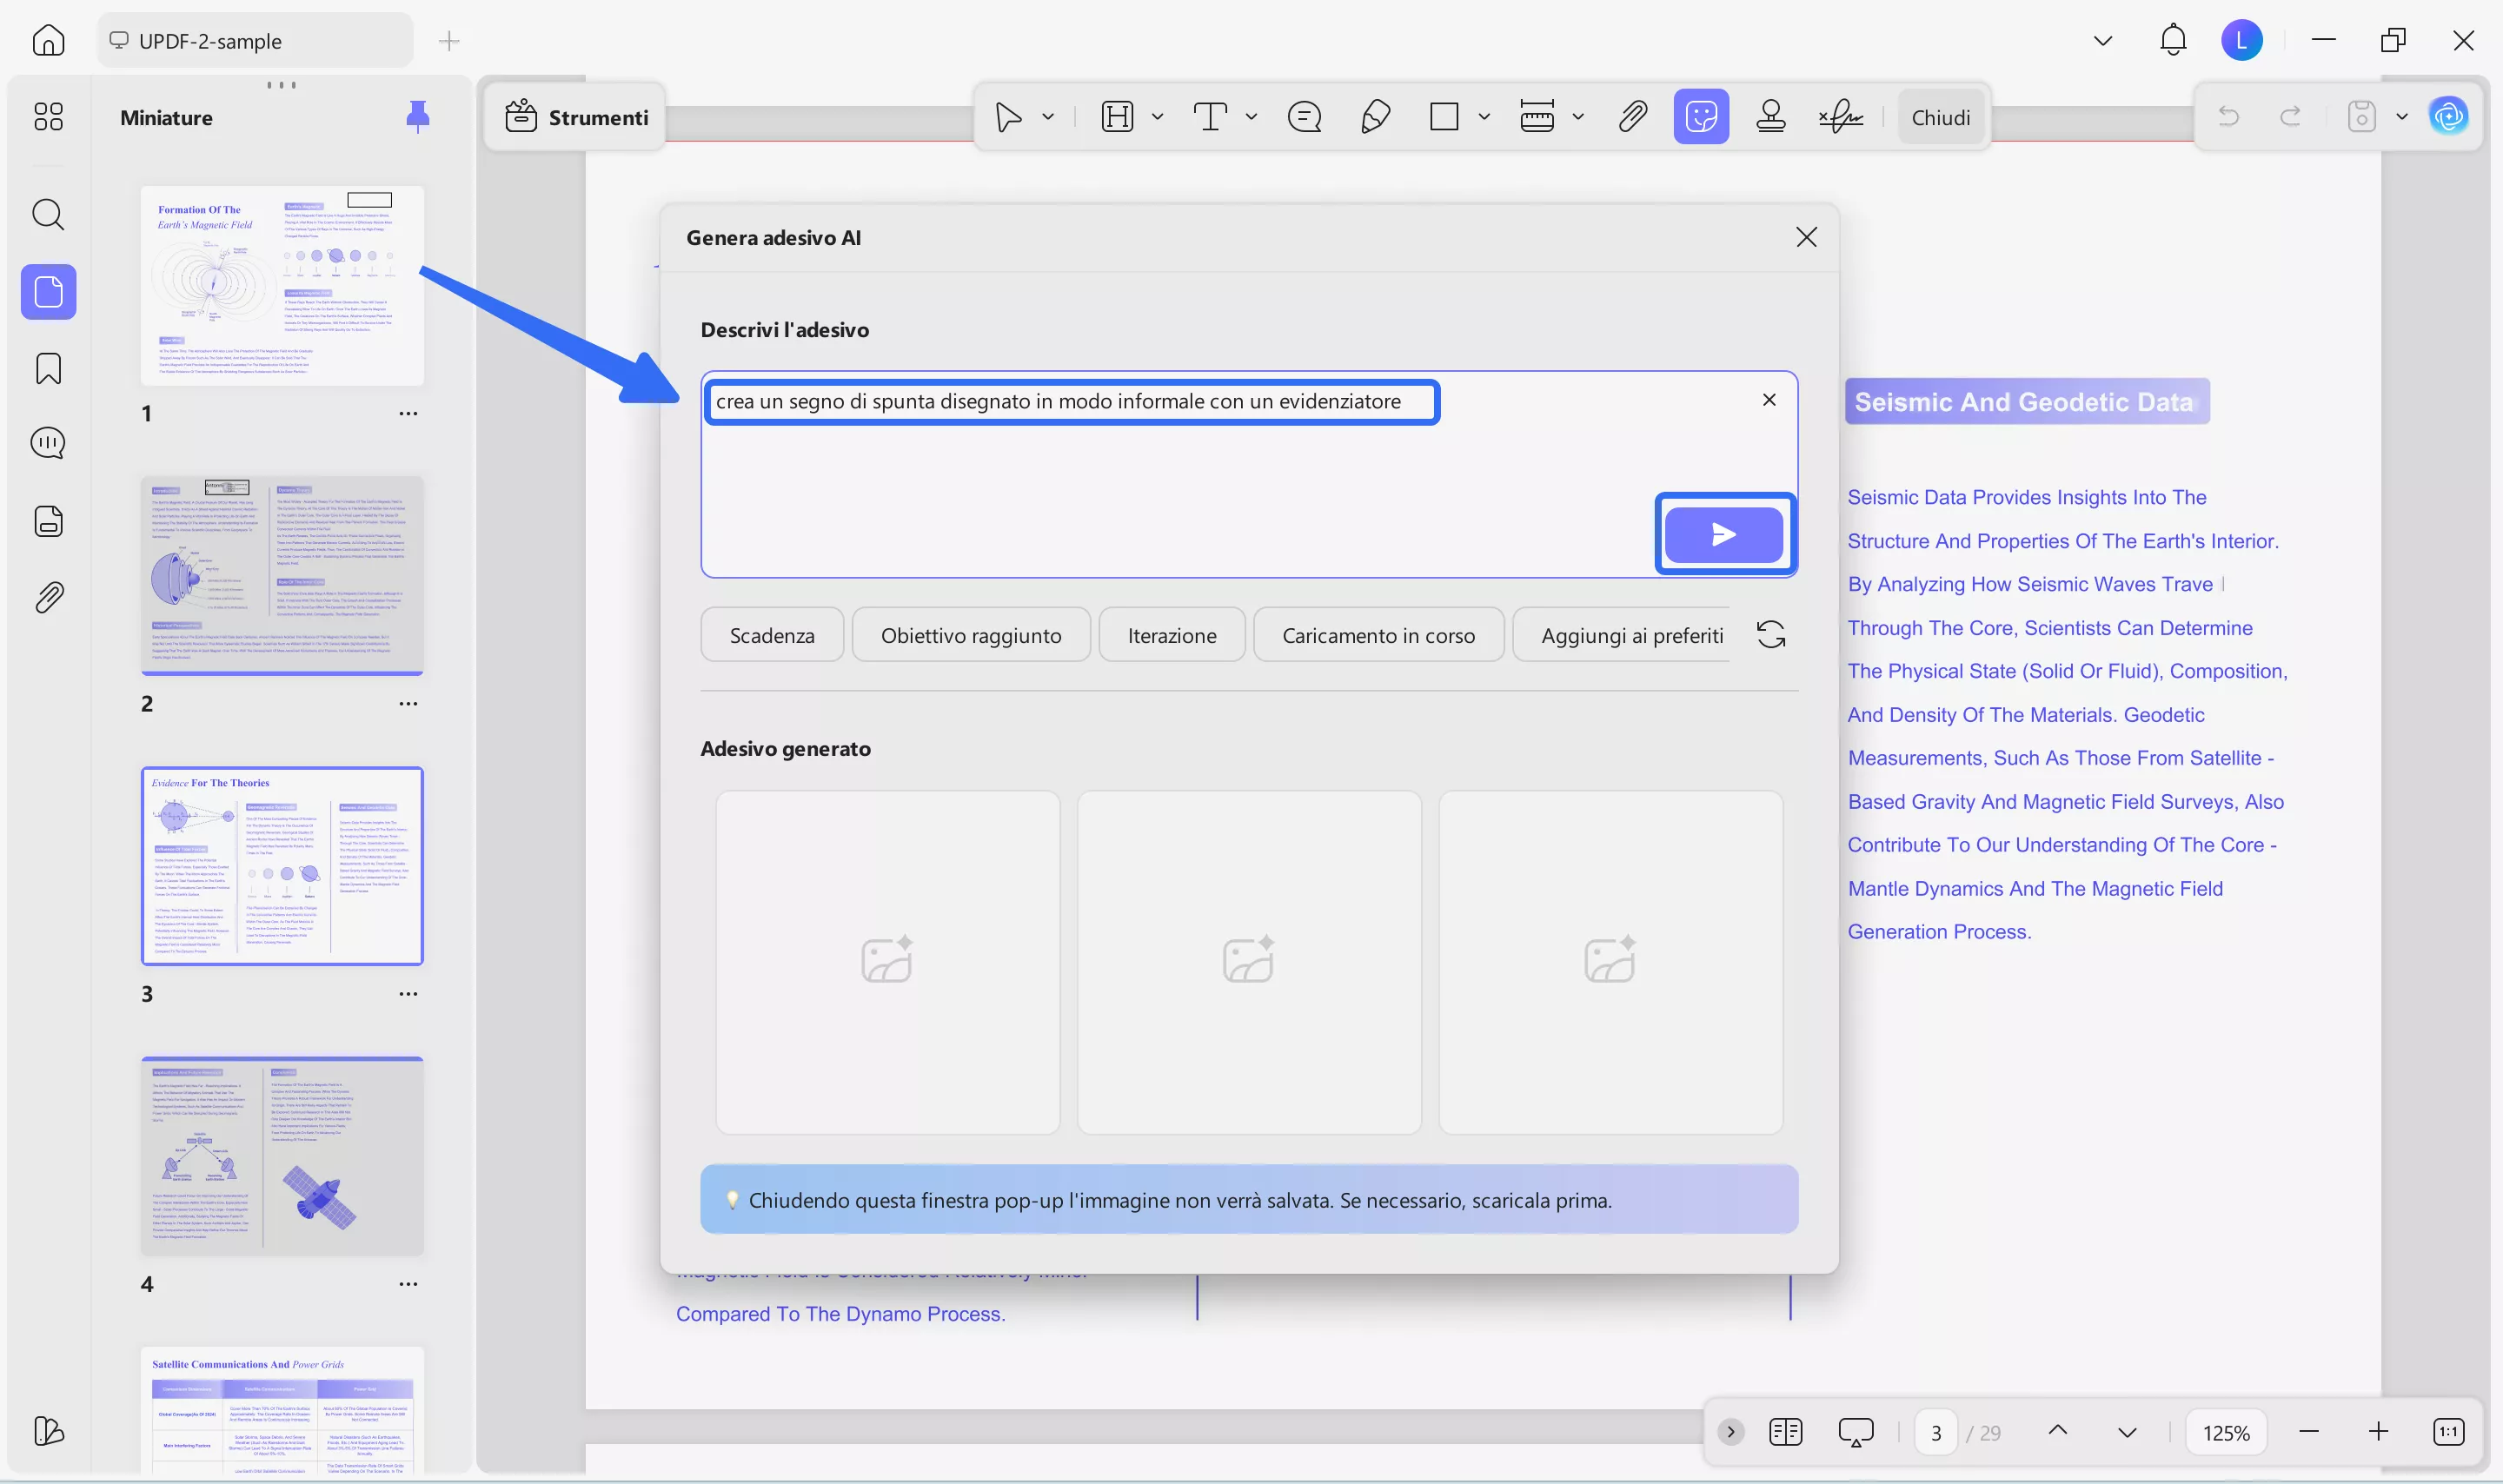2503x1484 pixels.
Task: Expand the rectangle shape tool dropdown
Action: [x=1484, y=117]
